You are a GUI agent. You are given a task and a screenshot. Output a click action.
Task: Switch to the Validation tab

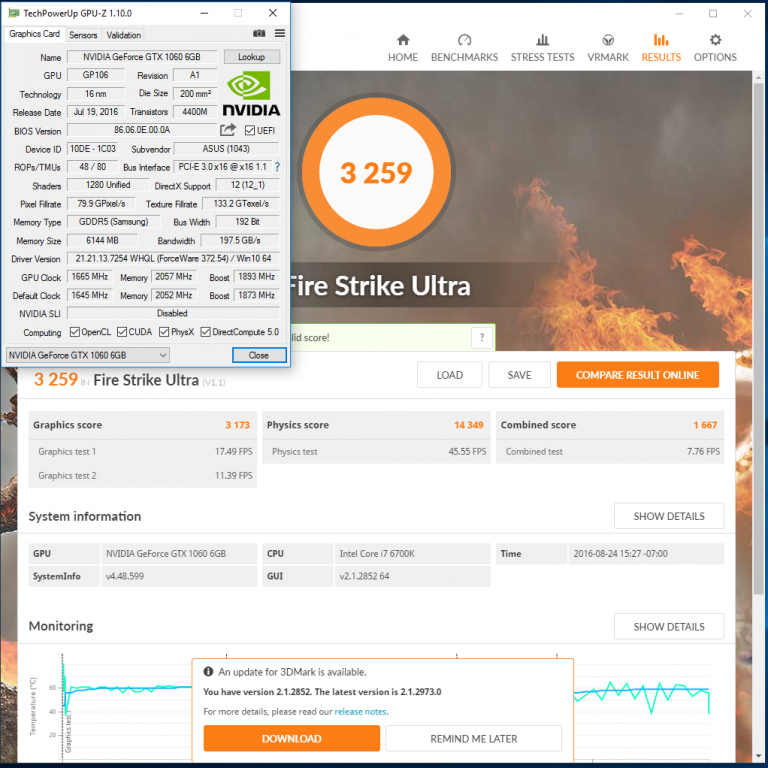(x=123, y=35)
